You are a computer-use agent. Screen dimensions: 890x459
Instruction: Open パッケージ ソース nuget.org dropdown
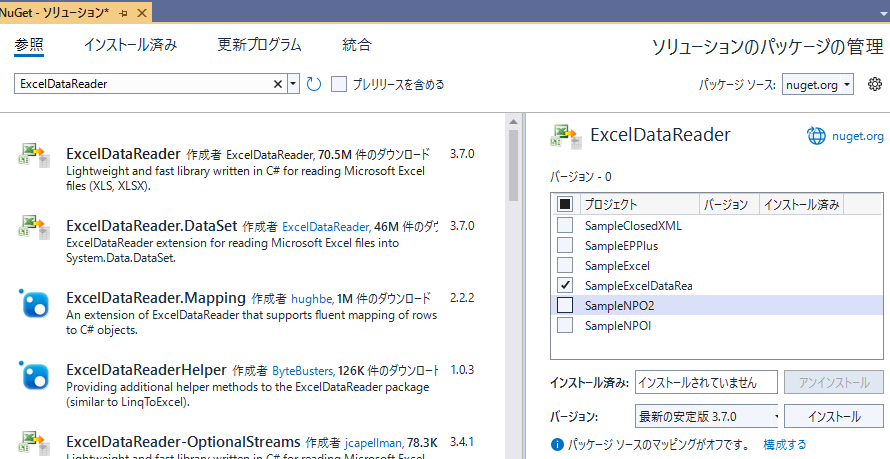coord(817,85)
